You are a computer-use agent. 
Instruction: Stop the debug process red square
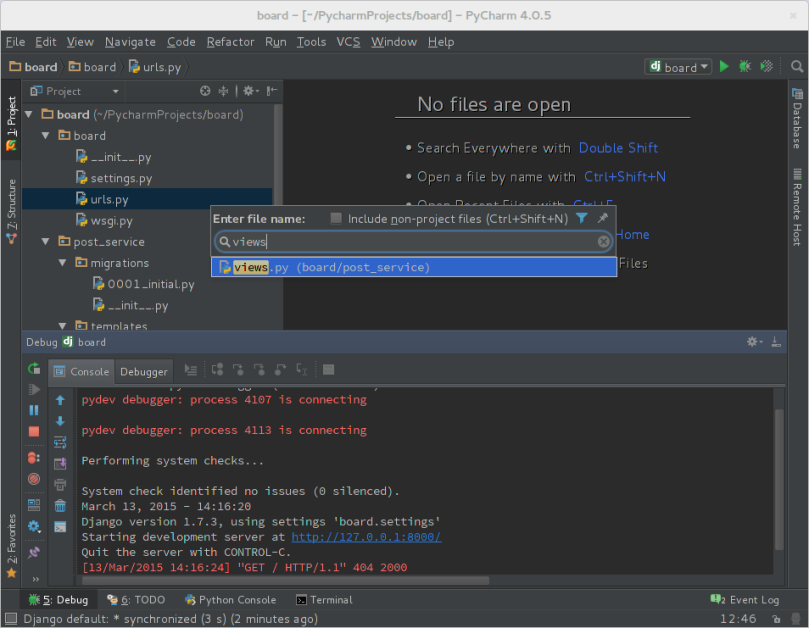pos(34,431)
